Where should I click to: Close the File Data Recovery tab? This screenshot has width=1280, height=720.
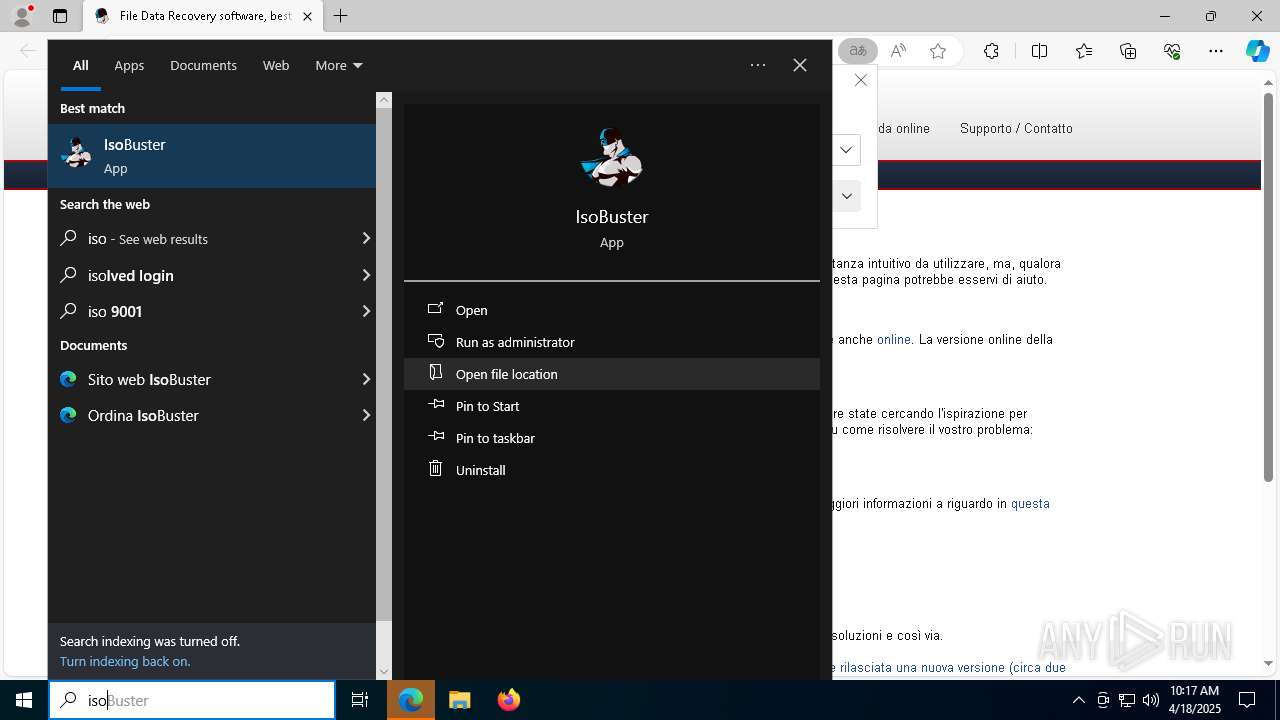coord(307,16)
